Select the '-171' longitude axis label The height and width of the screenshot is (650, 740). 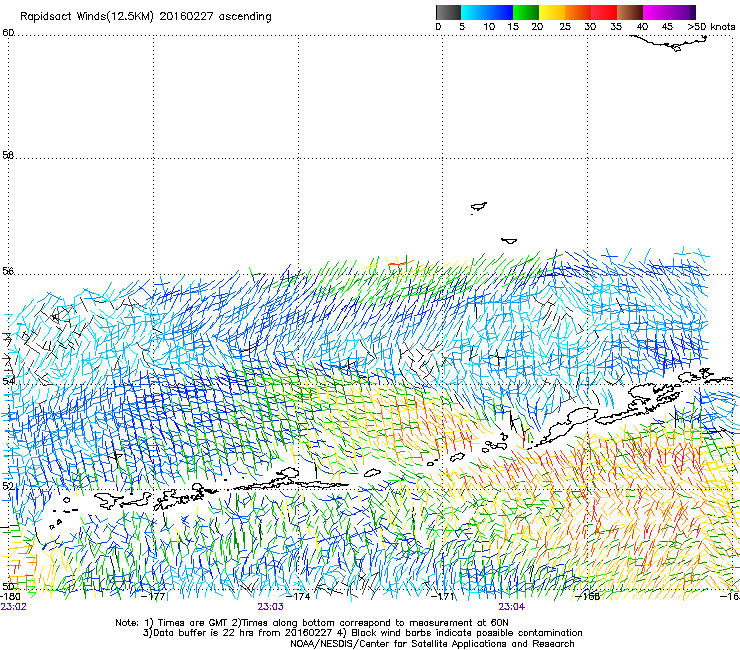(443, 596)
